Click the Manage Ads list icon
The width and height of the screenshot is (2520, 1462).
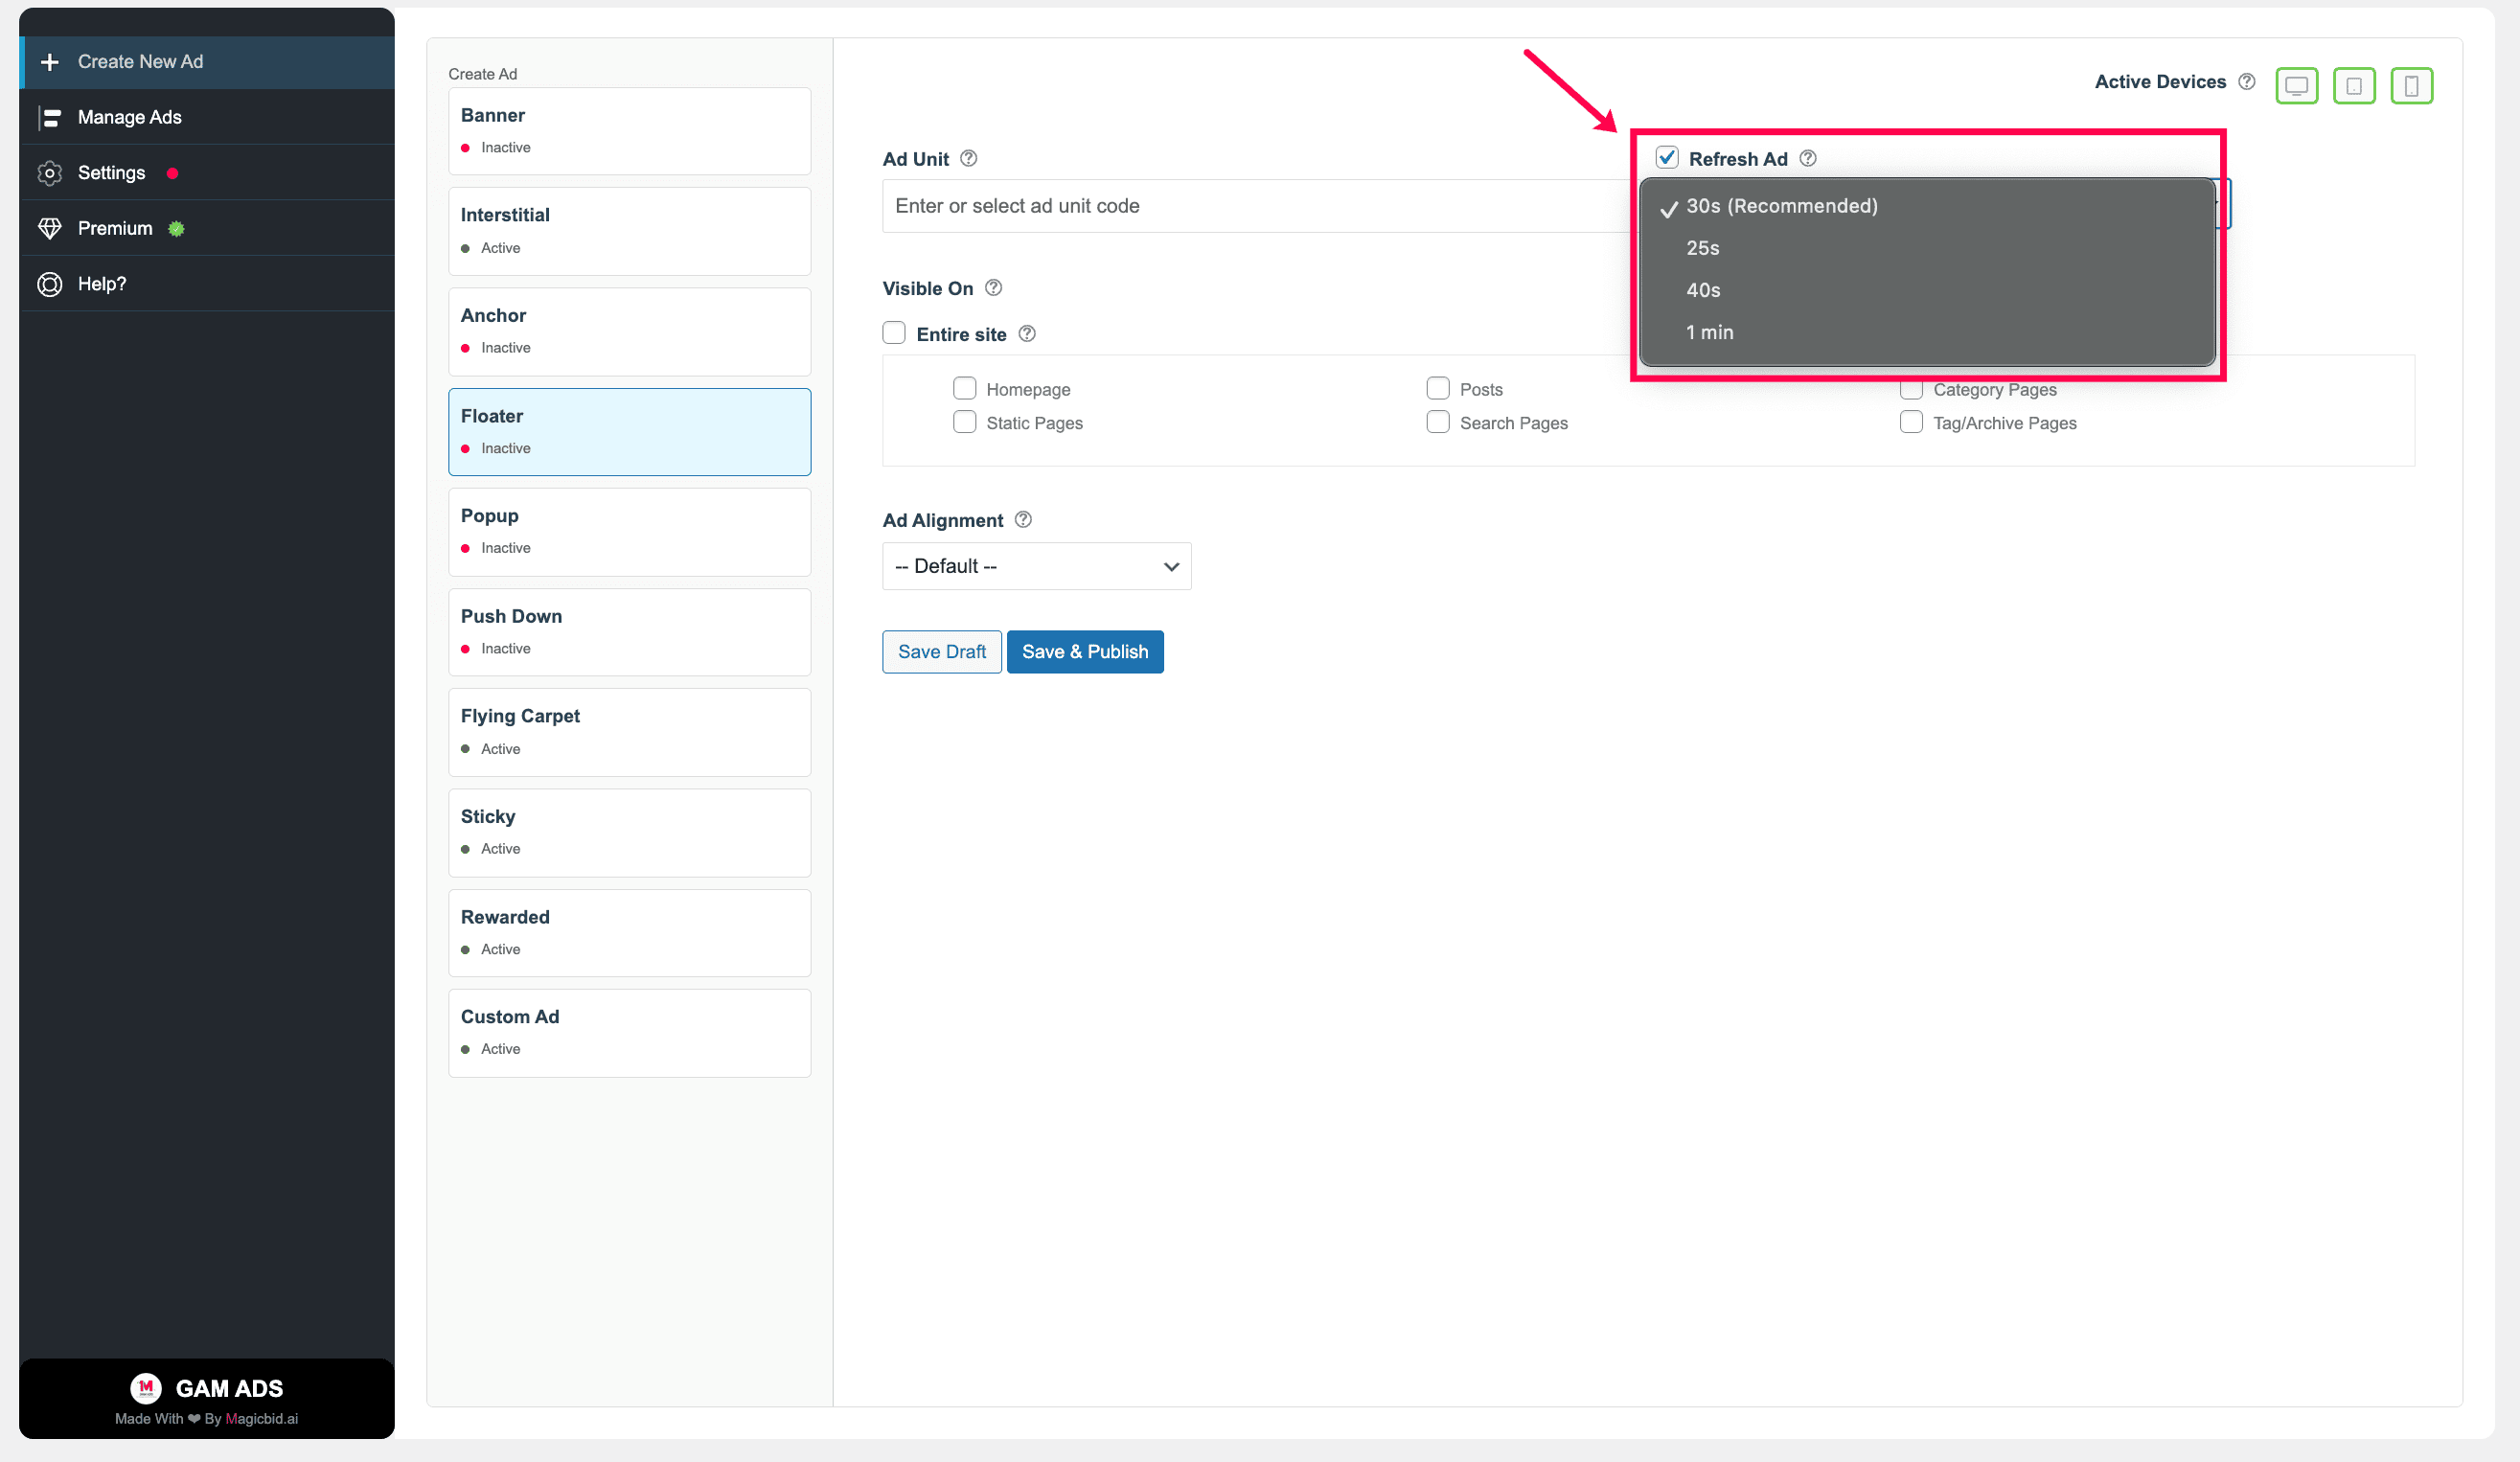[49, 118]
